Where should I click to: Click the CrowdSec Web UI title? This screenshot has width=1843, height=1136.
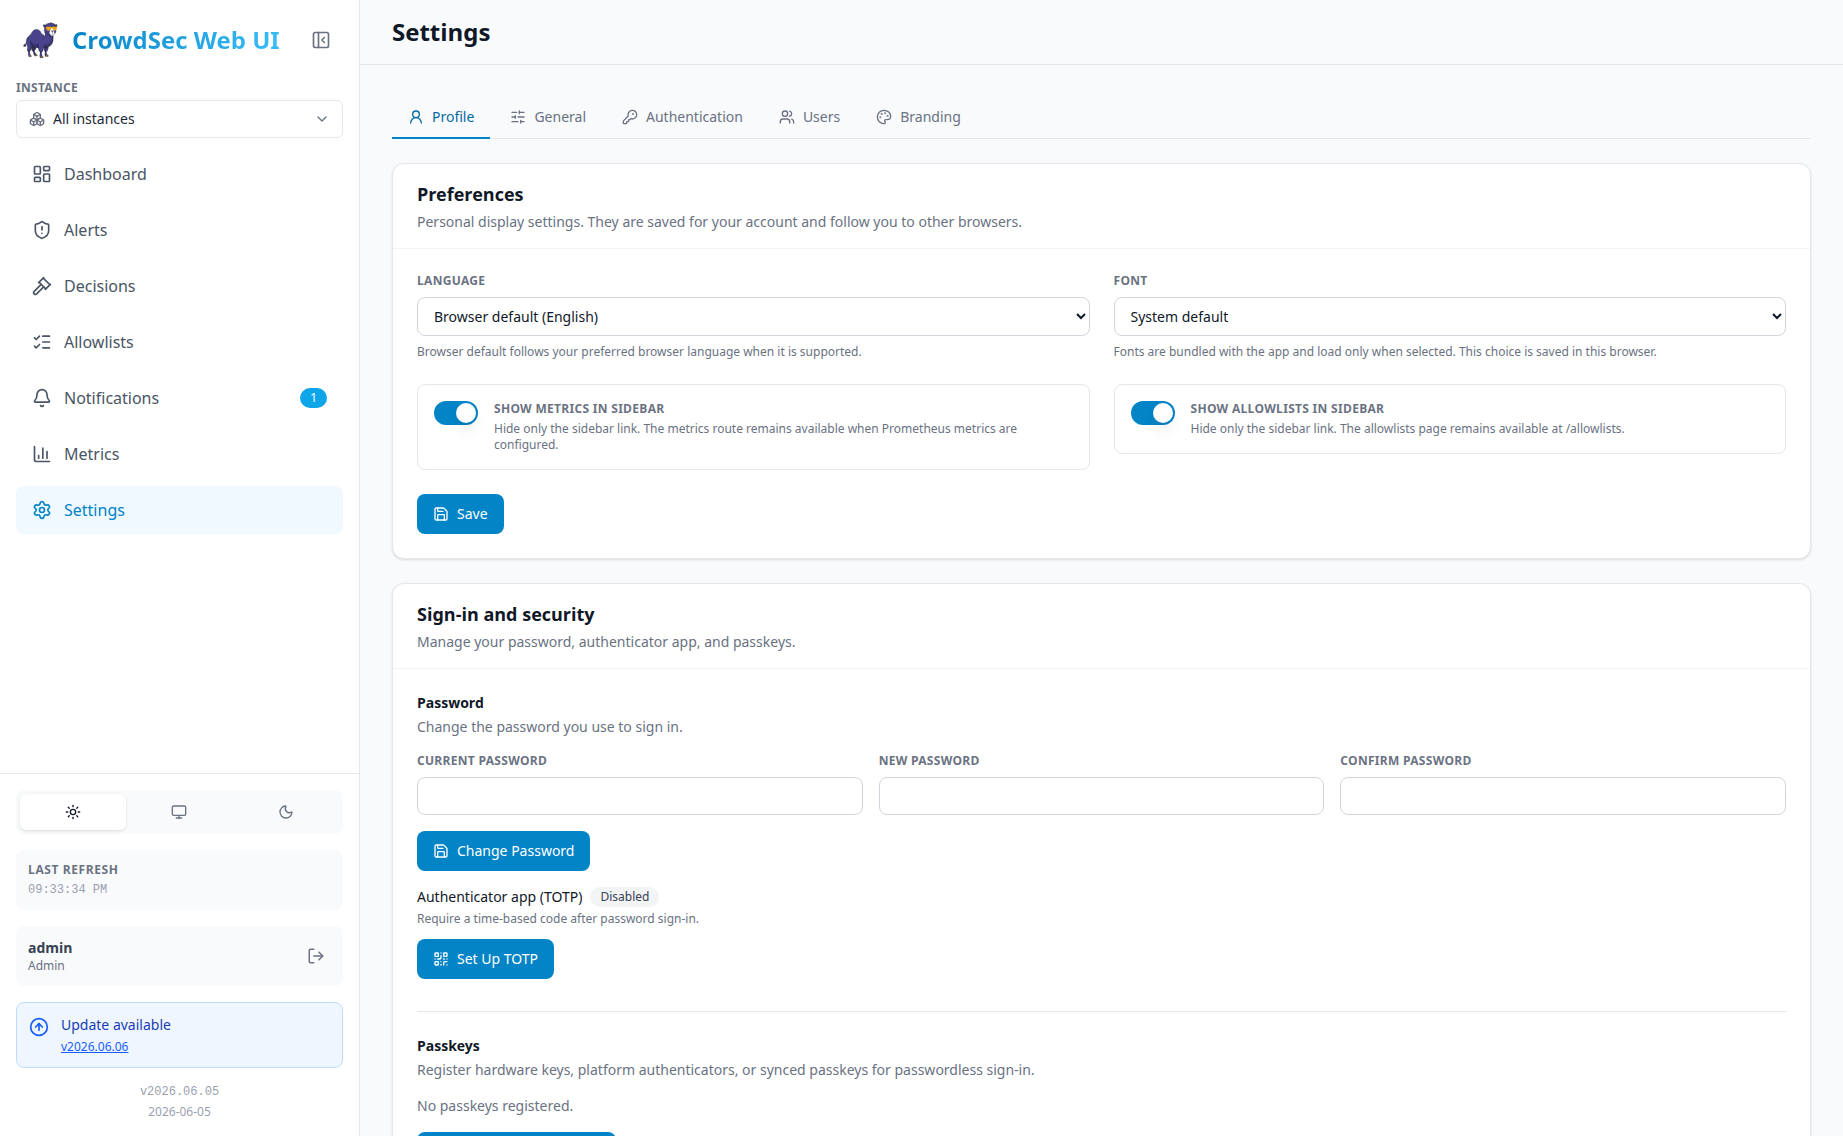[x=176, y=40]
